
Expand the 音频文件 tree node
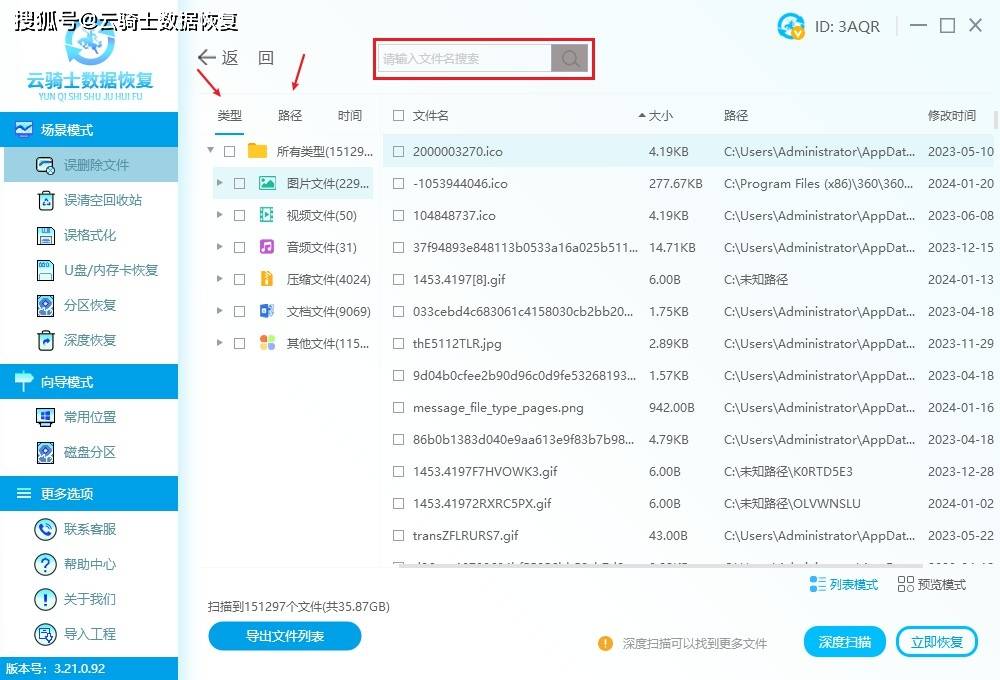pyautogui.click(x=219, y=247)
